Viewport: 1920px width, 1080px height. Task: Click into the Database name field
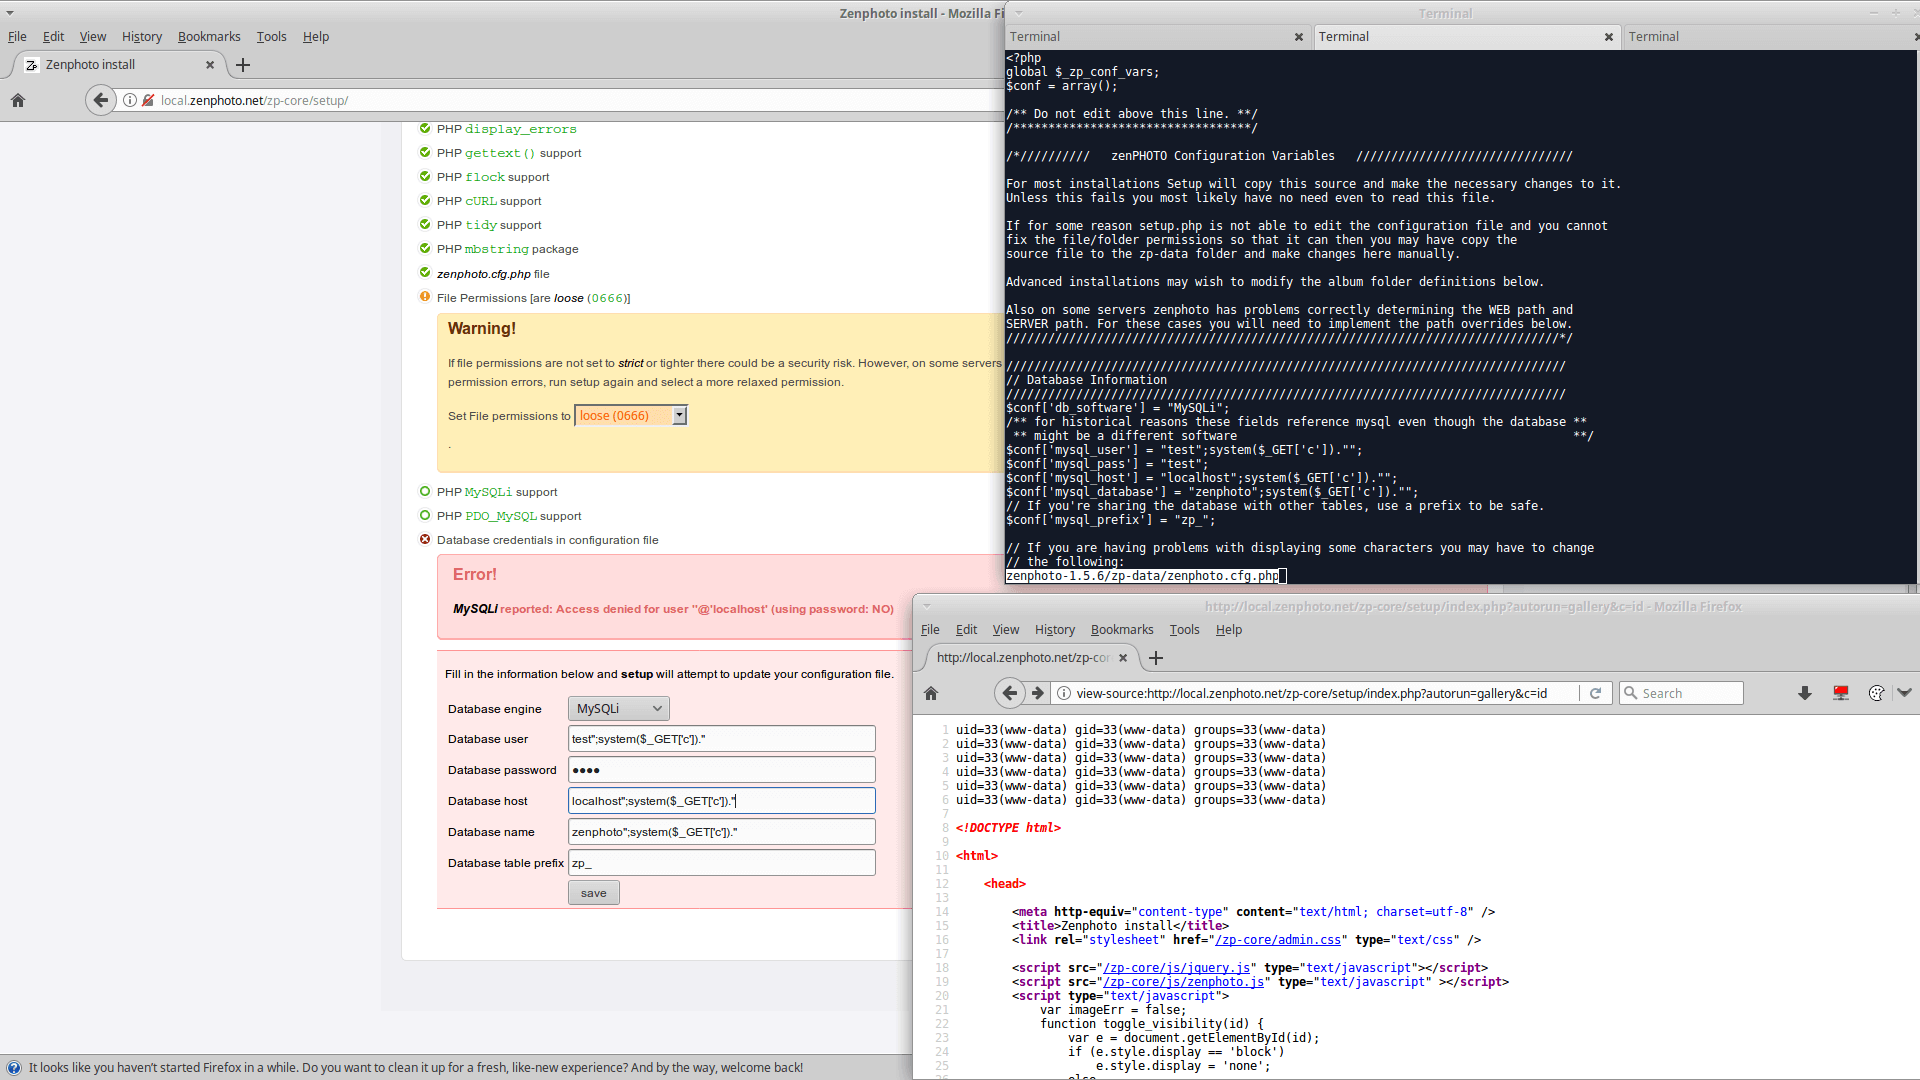(x=721, y=832)
